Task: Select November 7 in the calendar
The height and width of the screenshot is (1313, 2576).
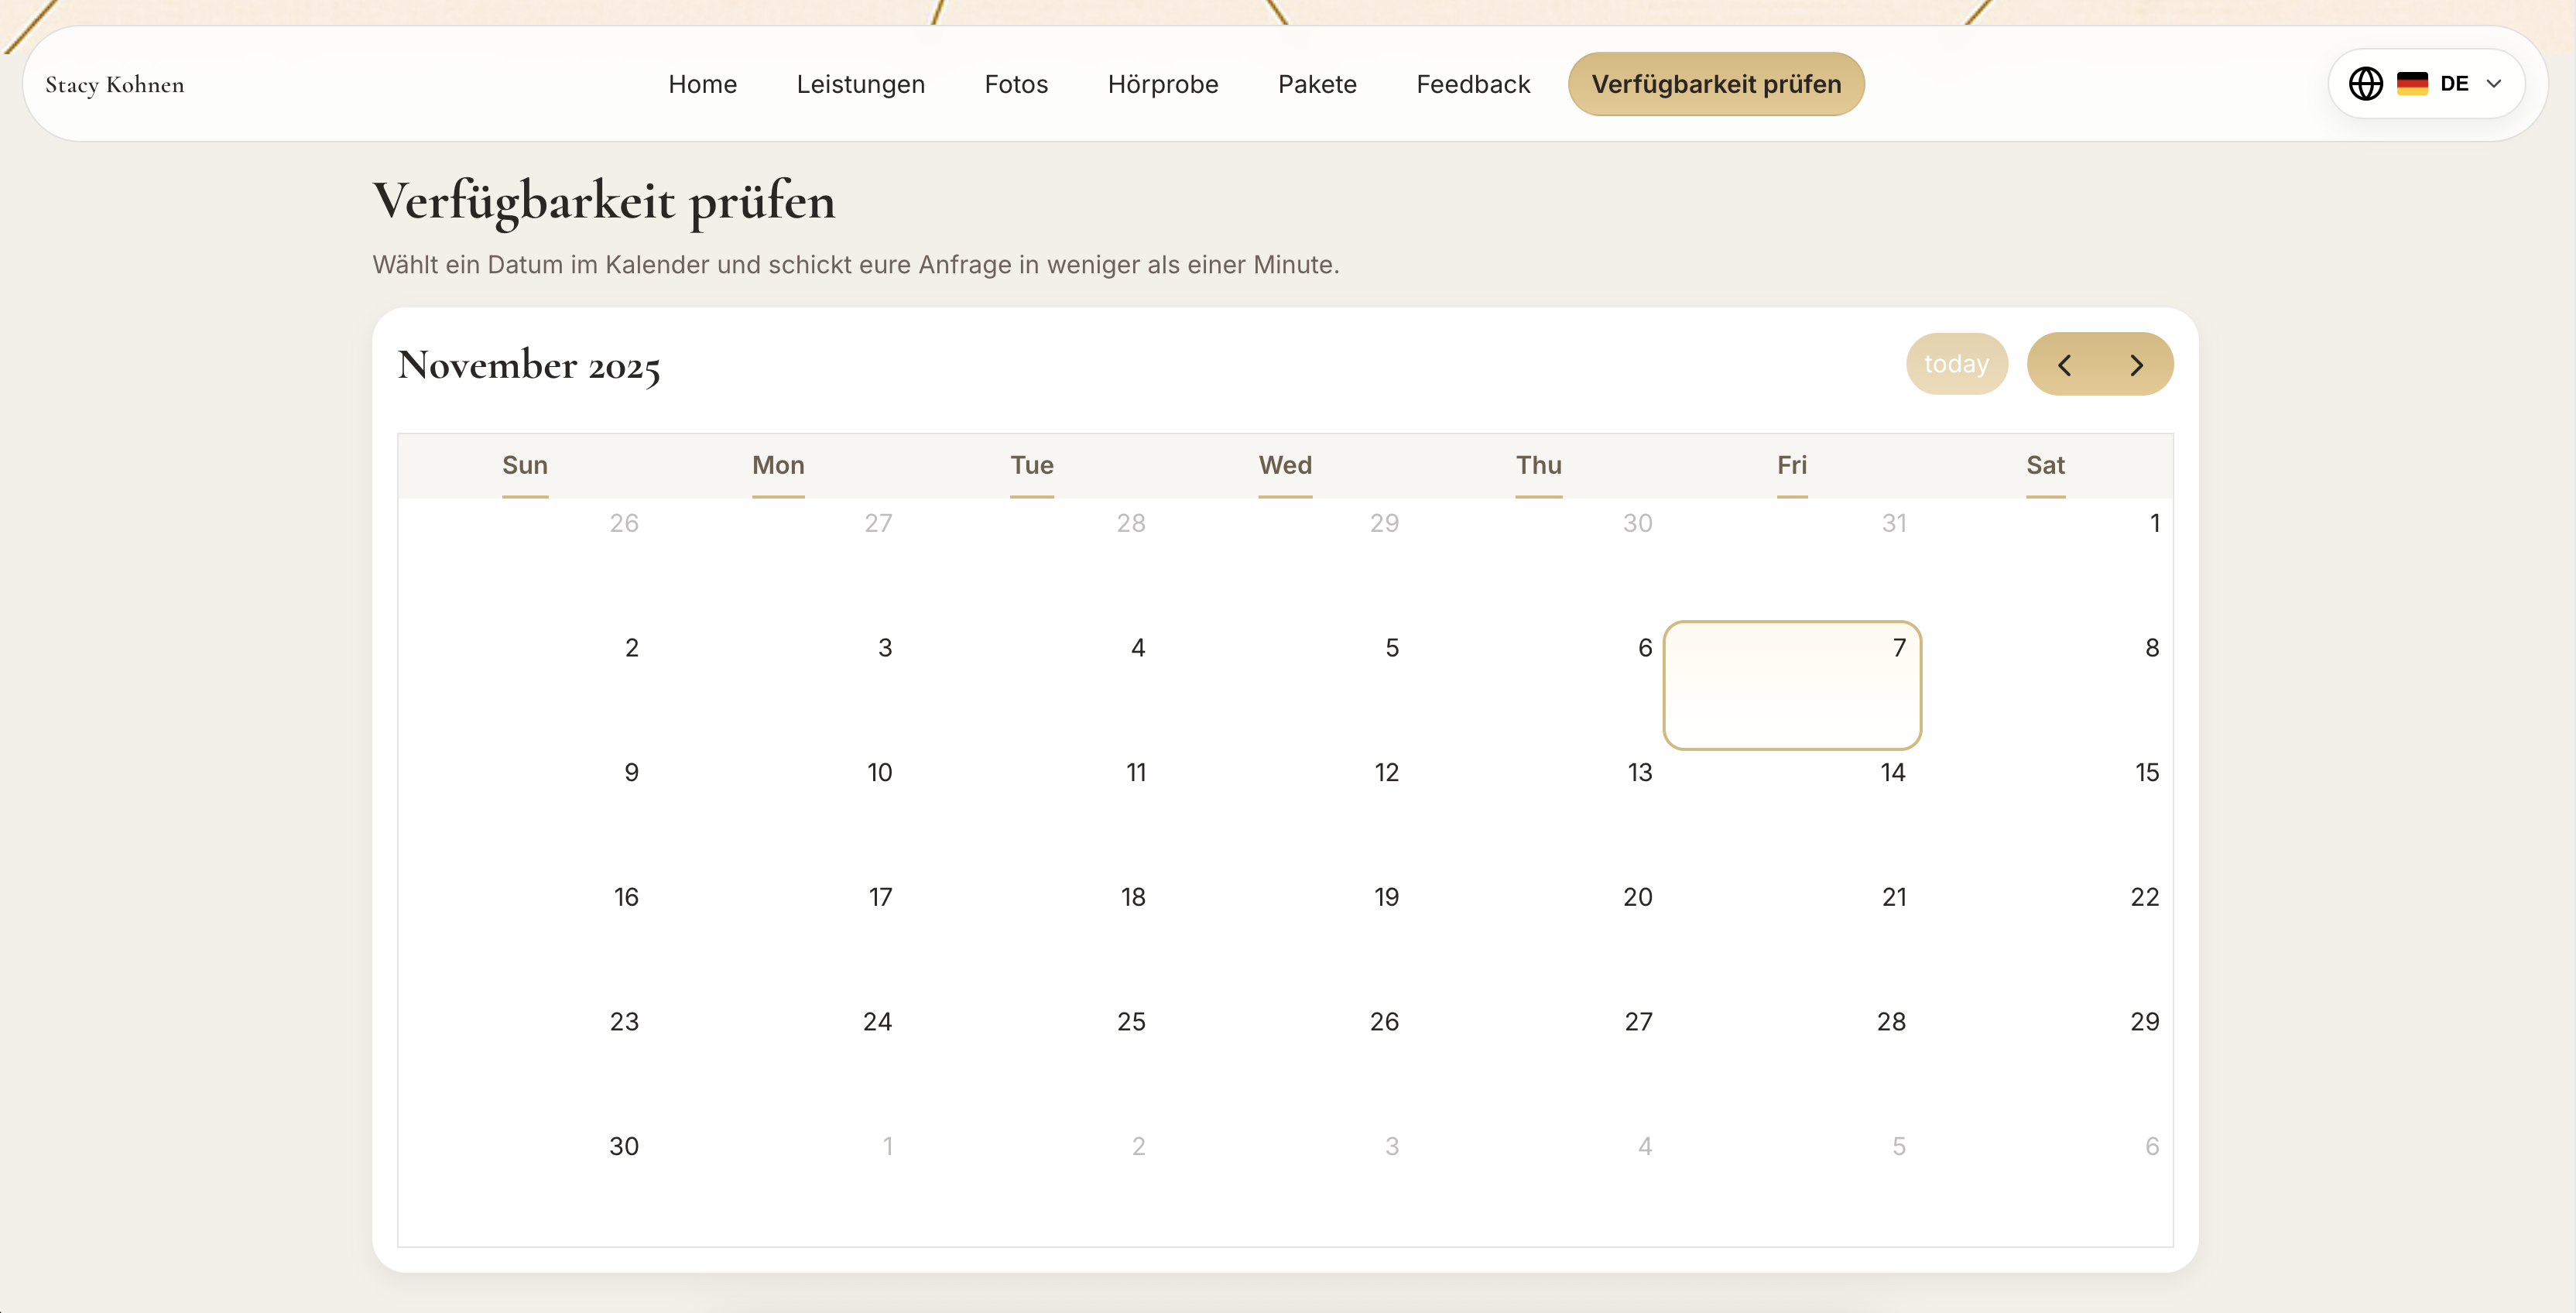Action: (1792, 685)
